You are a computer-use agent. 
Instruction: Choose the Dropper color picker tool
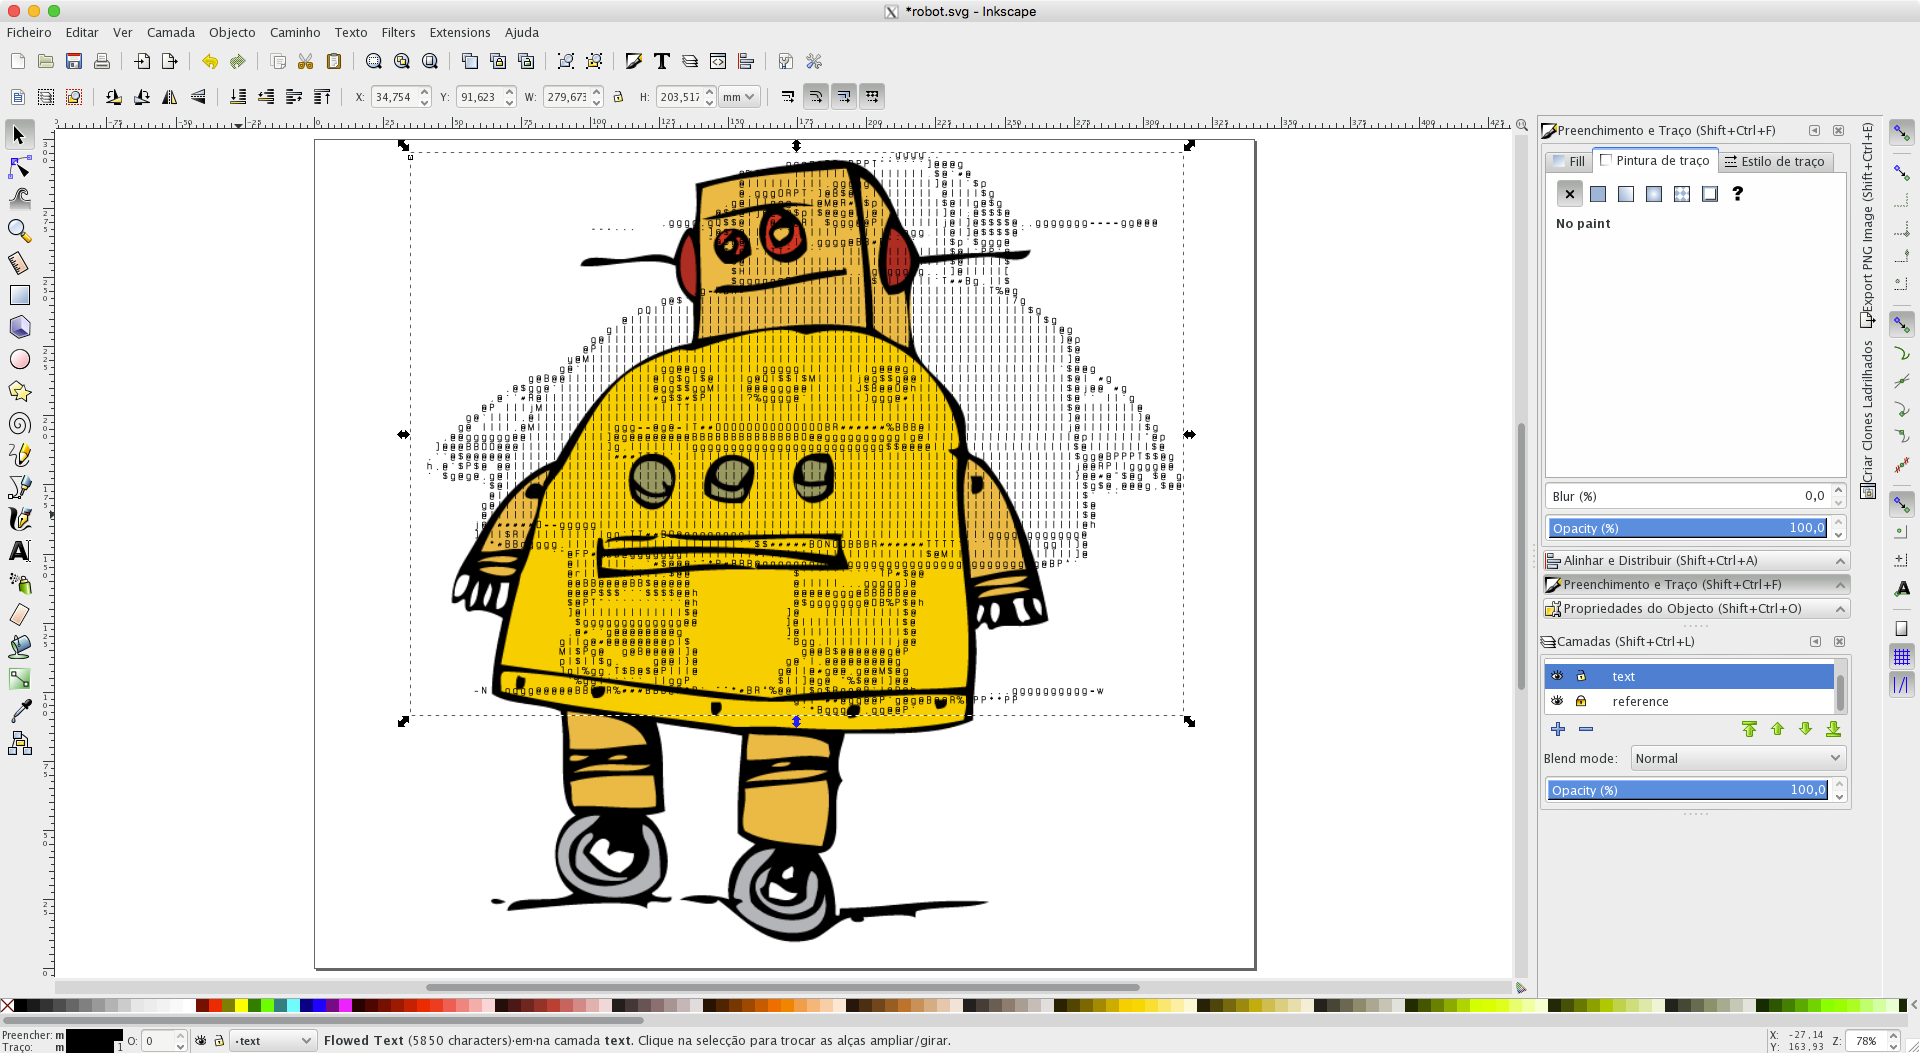(20, 711)
